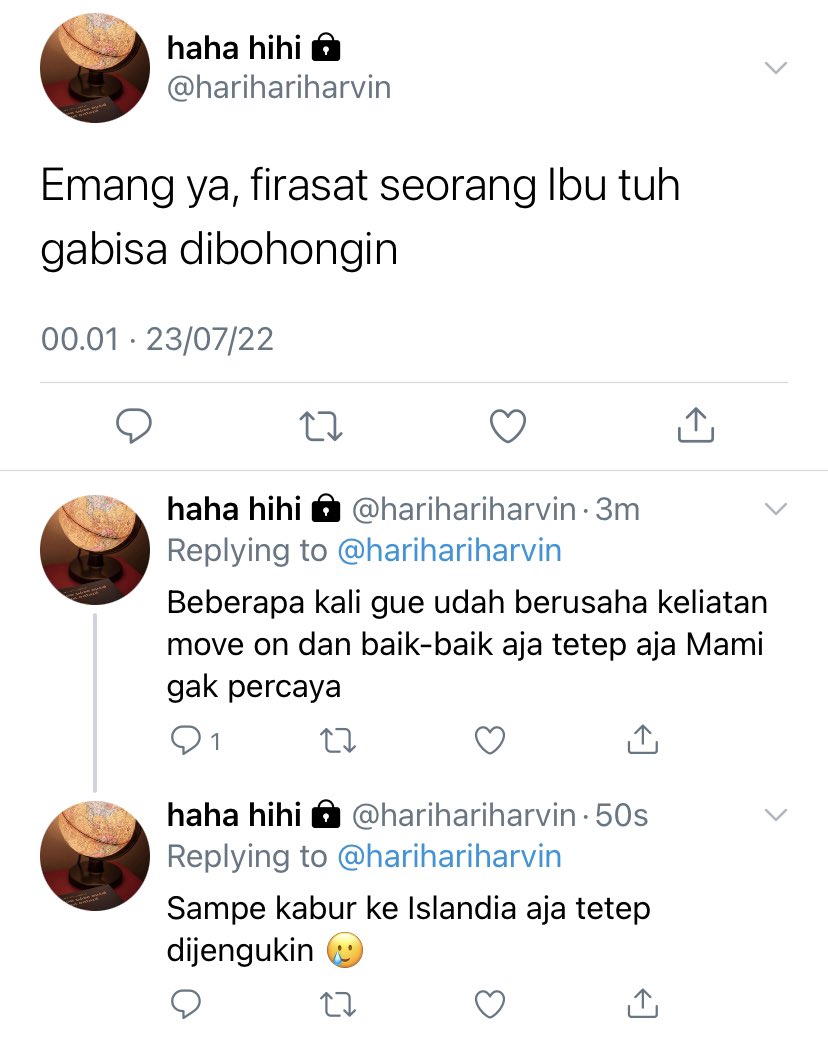The height and width of the screenshot is (1039, 828).
Task: View the main tweet author's profile picture
Action: click(x=95, y=68)
